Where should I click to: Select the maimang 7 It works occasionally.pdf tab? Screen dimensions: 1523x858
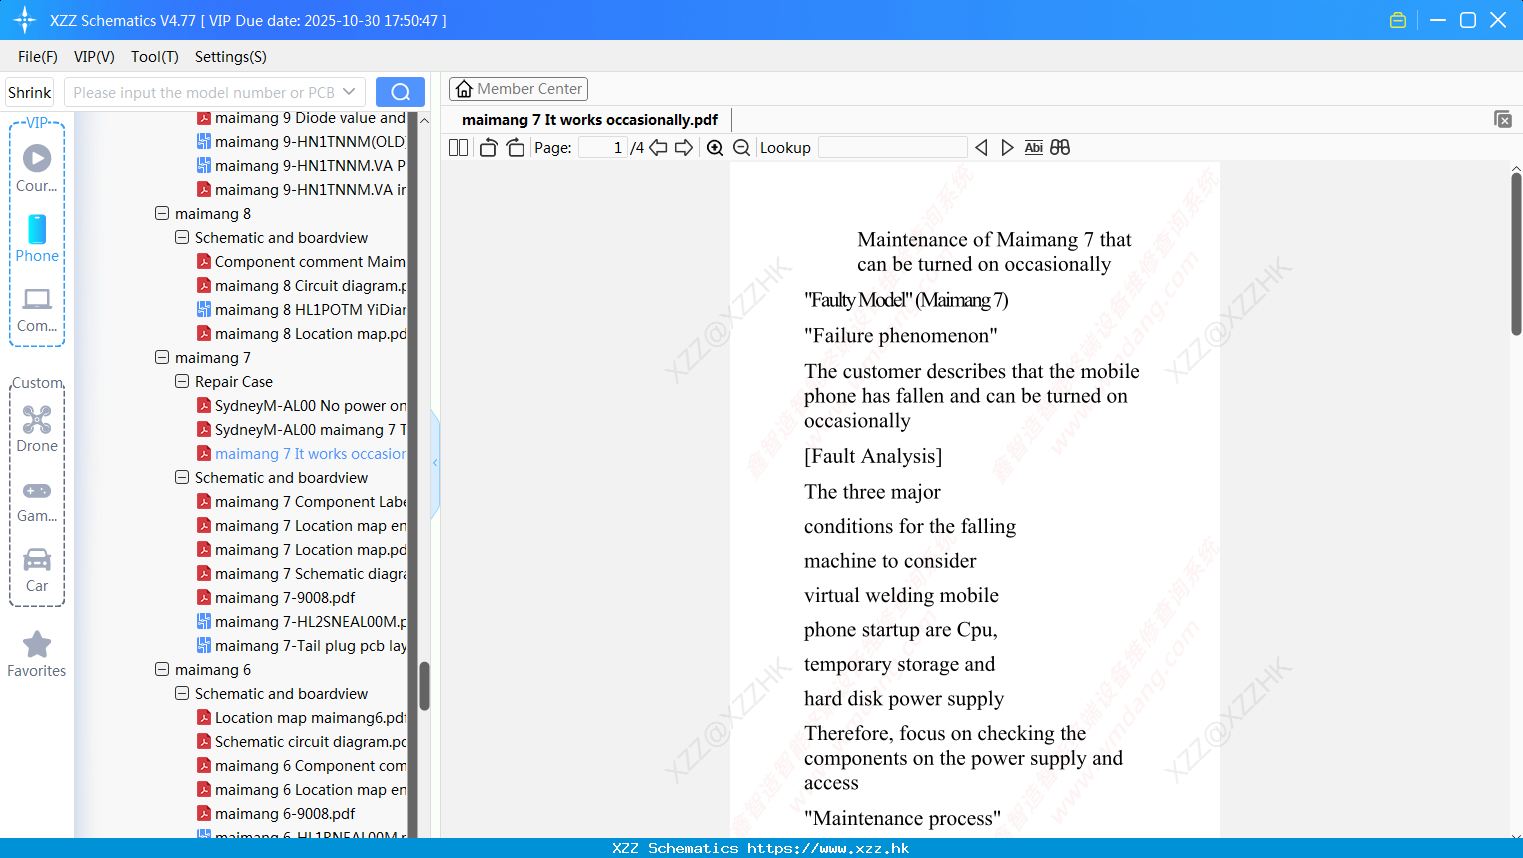click(590, 119)
